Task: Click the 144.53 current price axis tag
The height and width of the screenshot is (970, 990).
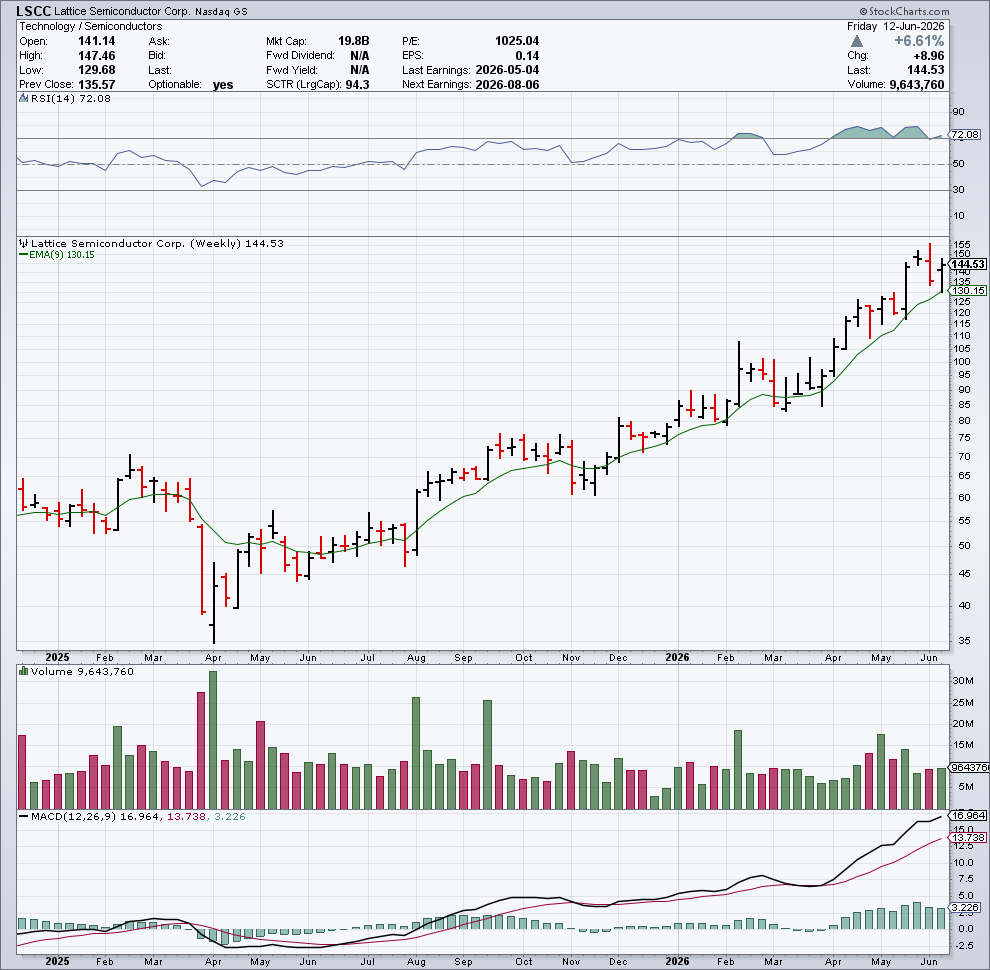Action: (968, 264)
